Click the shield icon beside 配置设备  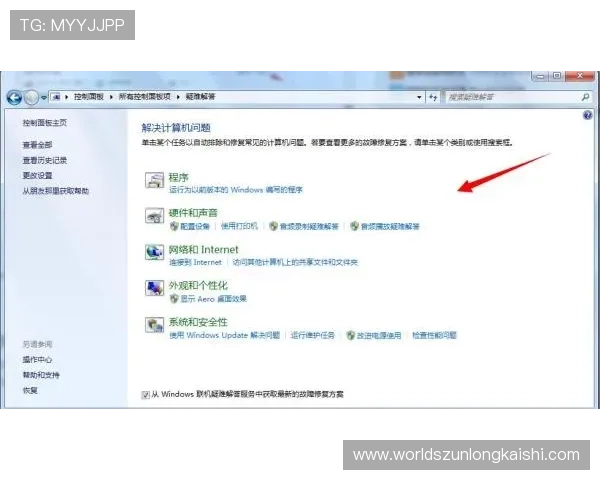tap(174, 226)
